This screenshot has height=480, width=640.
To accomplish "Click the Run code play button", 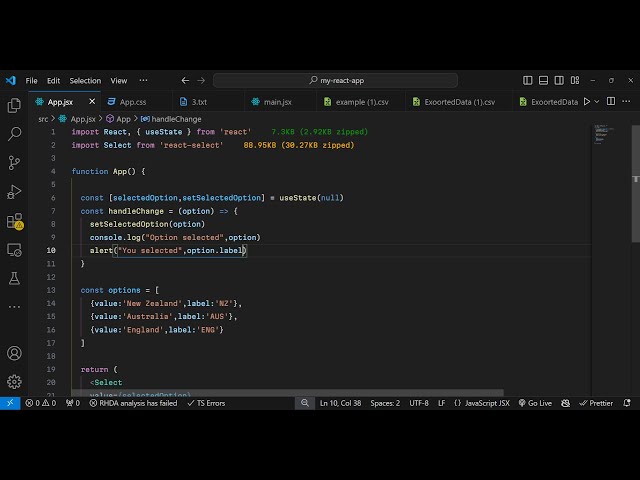I will 586,102.
